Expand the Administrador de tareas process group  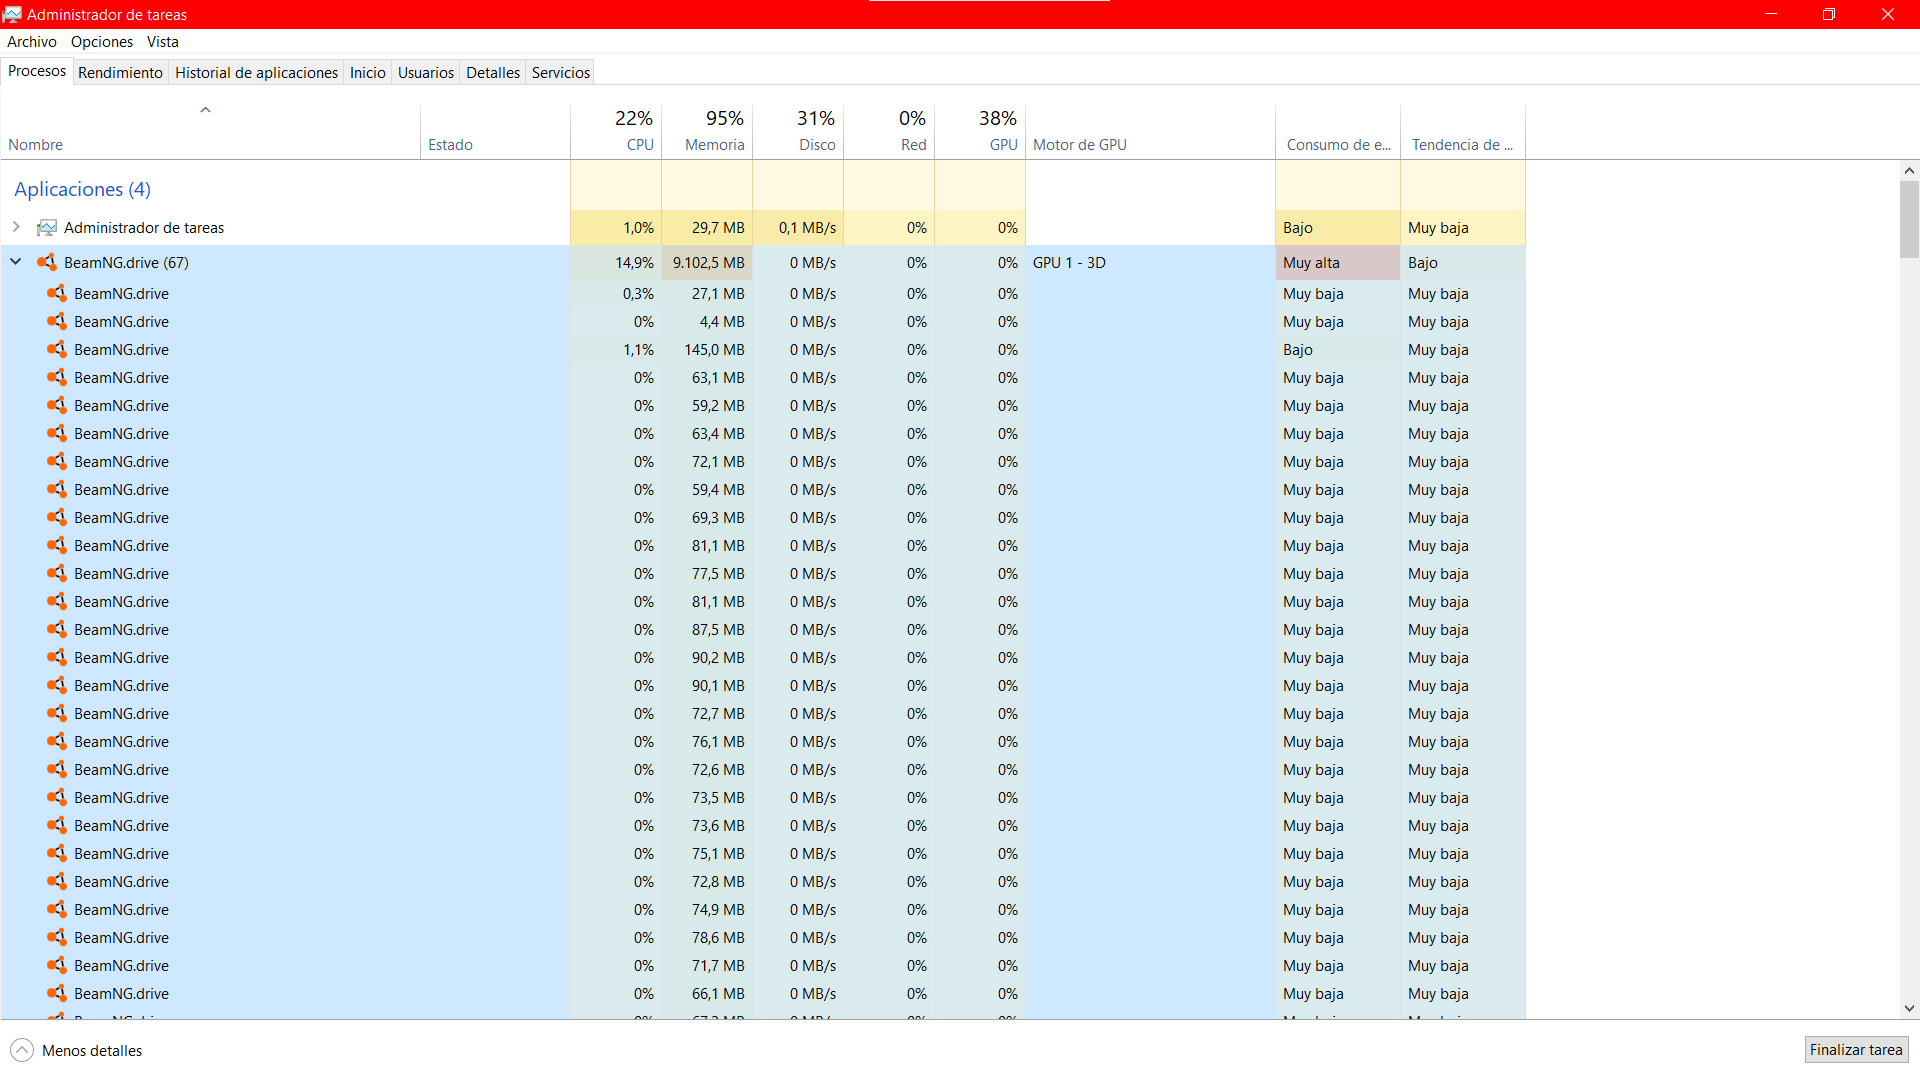16,227
